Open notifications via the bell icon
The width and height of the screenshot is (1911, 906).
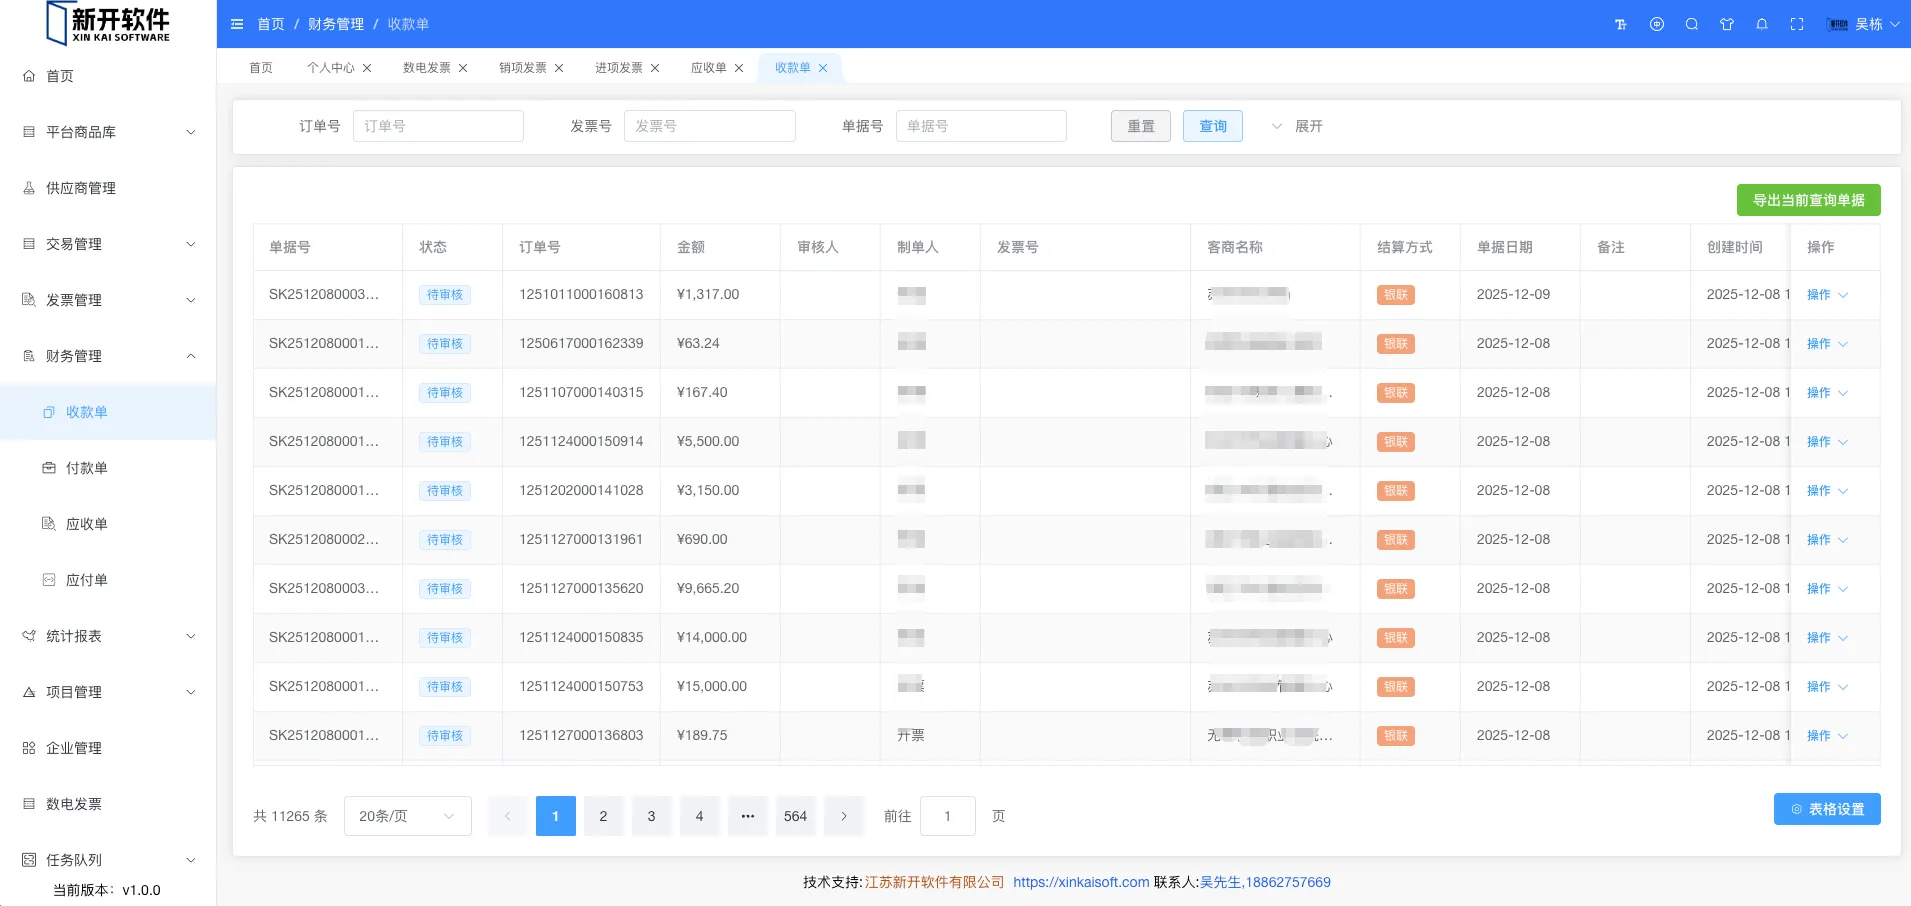(1762, 24)
